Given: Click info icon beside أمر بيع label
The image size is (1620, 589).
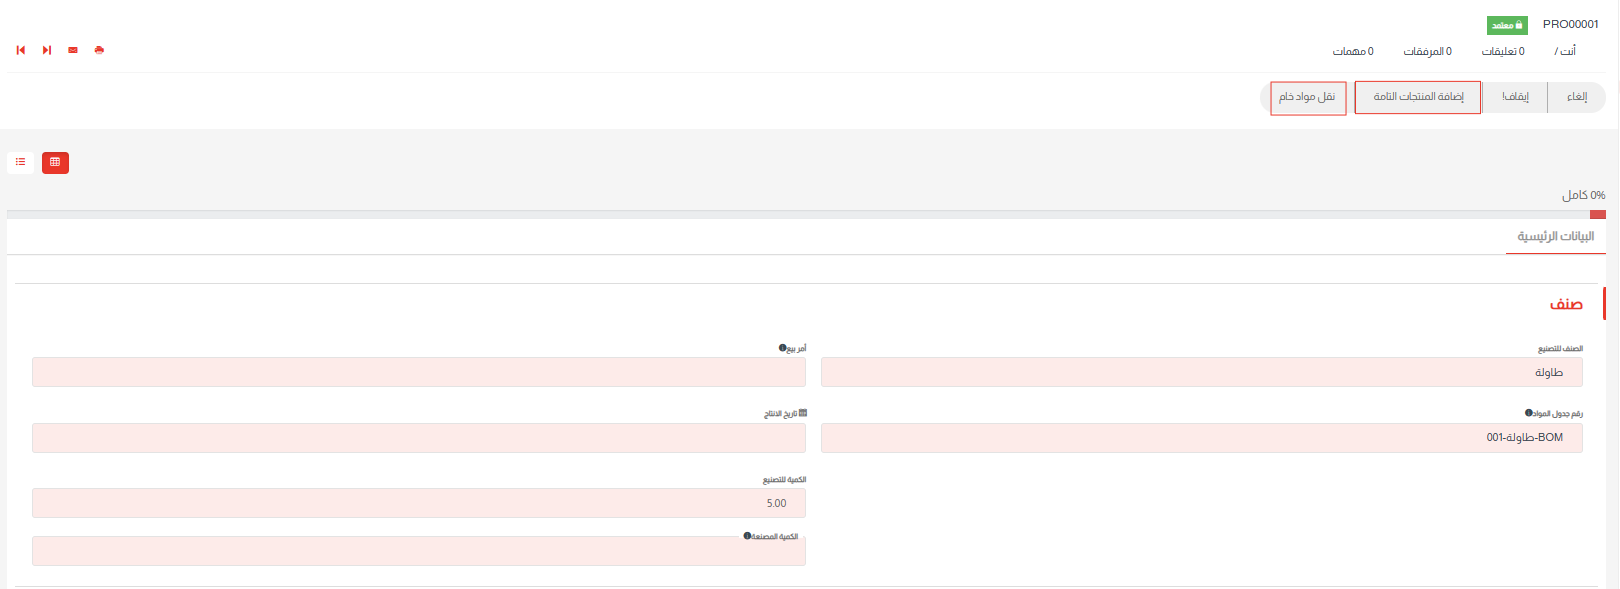Looking at the screenshot, I should (782, 348).
